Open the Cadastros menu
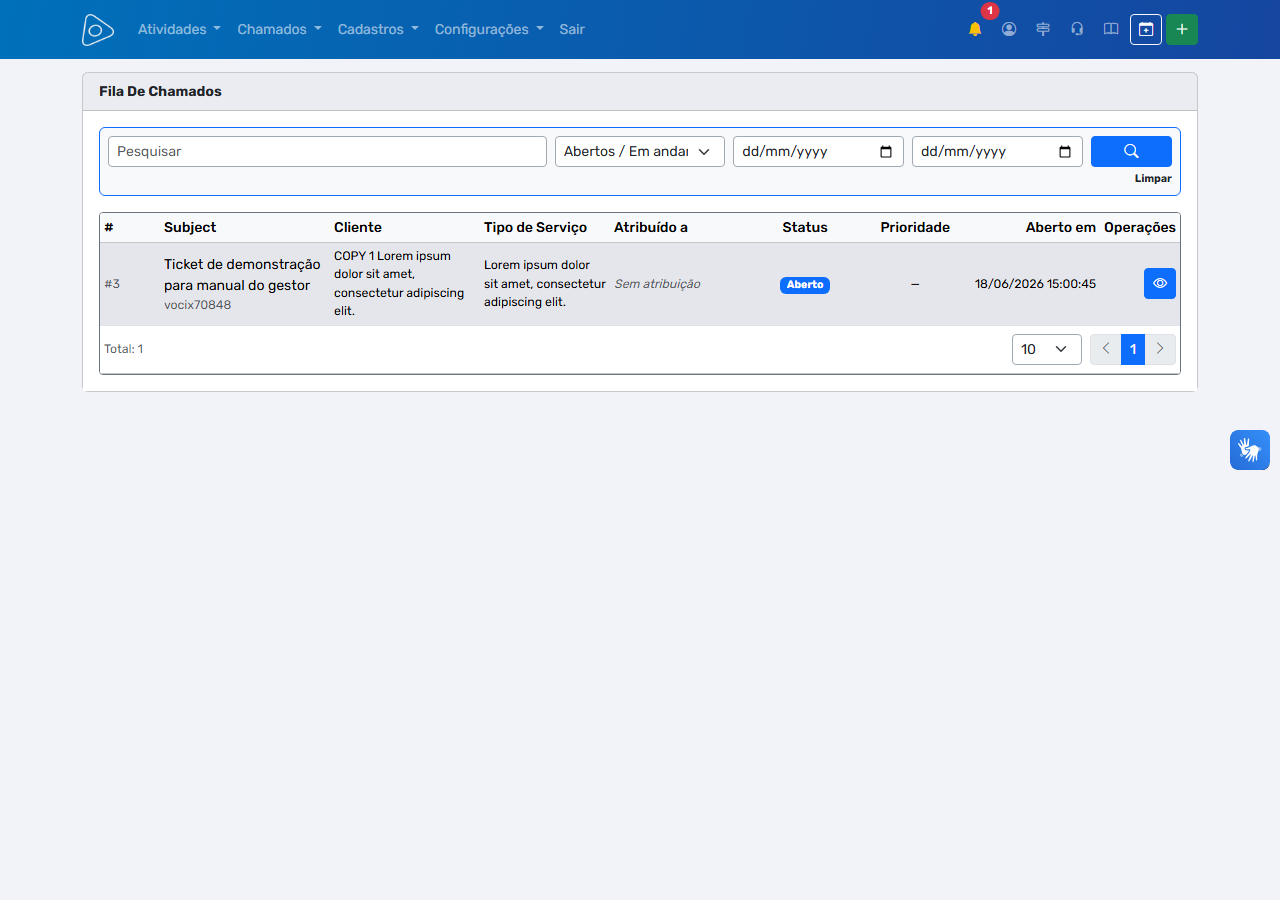Screen dimensions: 1280x900 [378, 29]
